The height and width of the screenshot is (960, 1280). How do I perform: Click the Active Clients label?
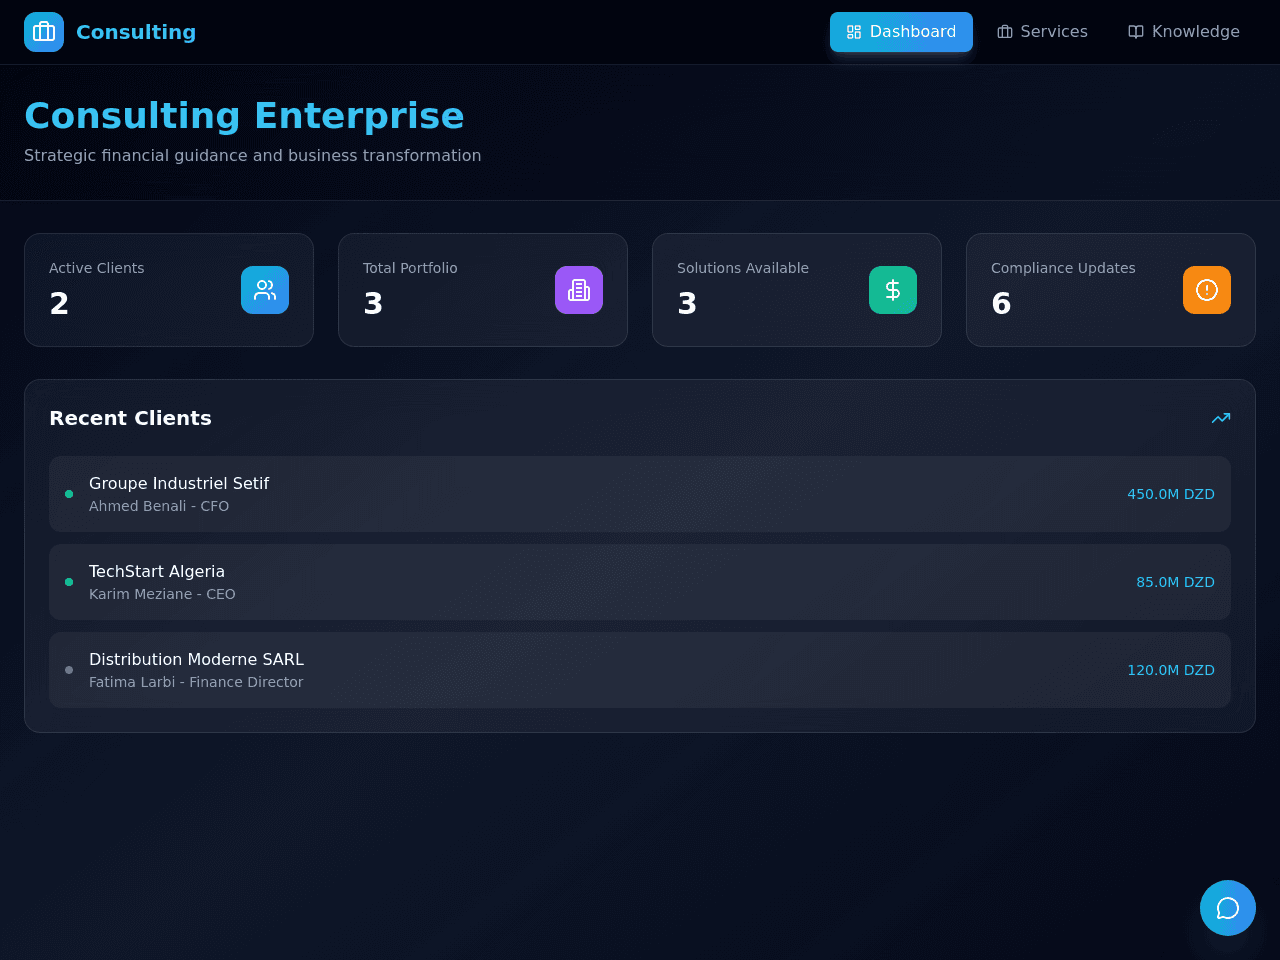96,268
